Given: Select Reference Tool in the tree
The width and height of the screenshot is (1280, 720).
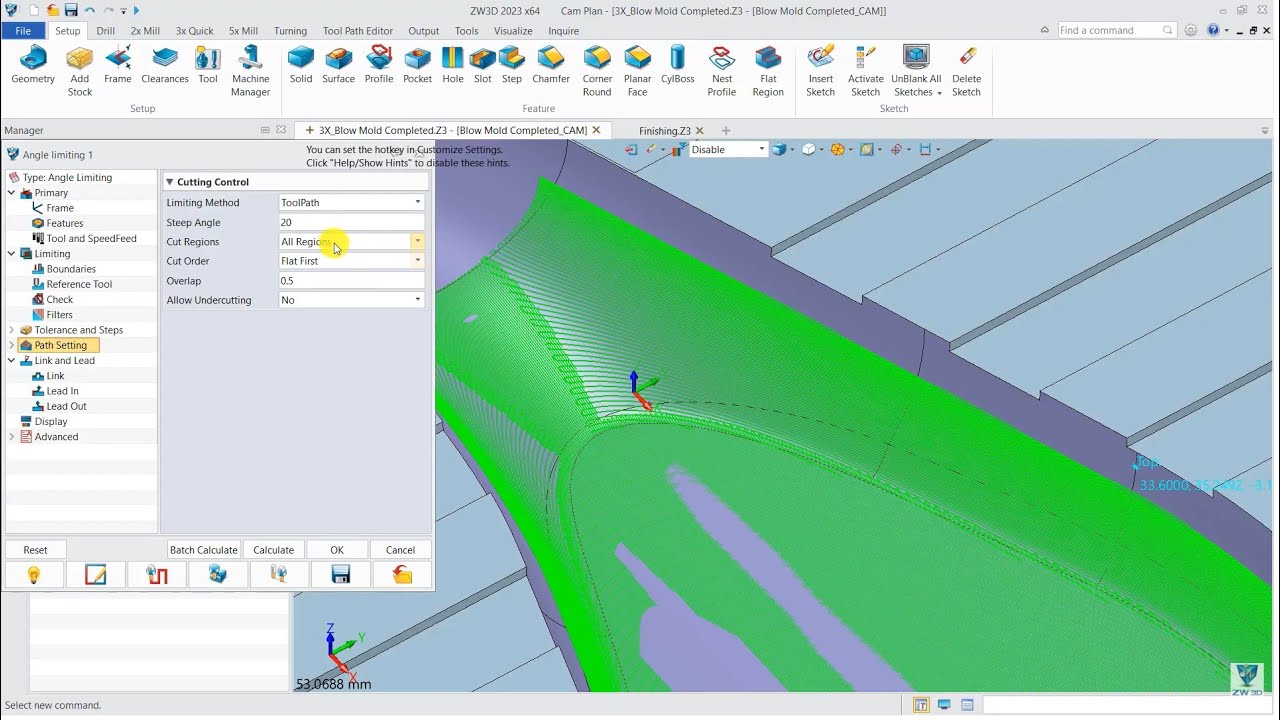Looking at the screenshot, I should click(79, 284).
